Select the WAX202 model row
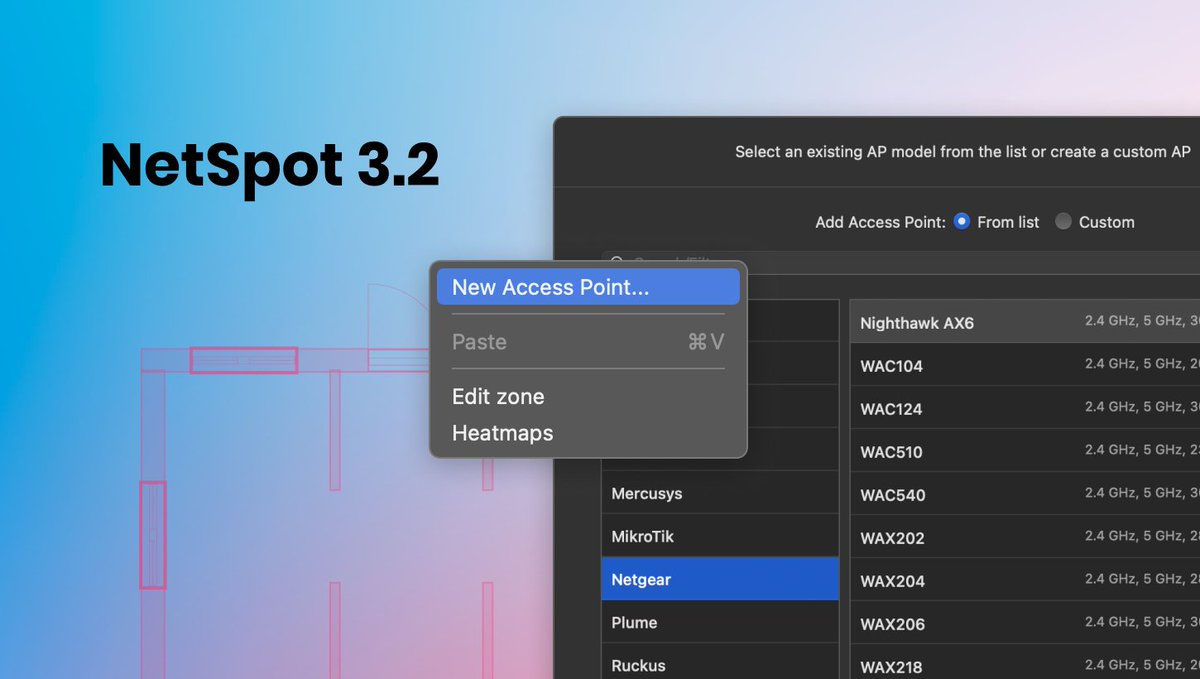 pos(1025,537)
